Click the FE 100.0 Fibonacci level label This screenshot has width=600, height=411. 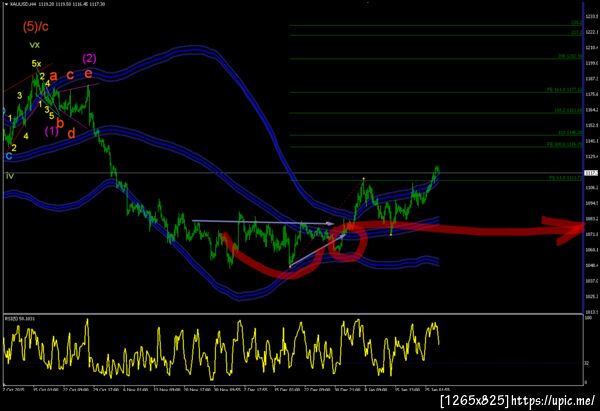[x=565, y=145]
